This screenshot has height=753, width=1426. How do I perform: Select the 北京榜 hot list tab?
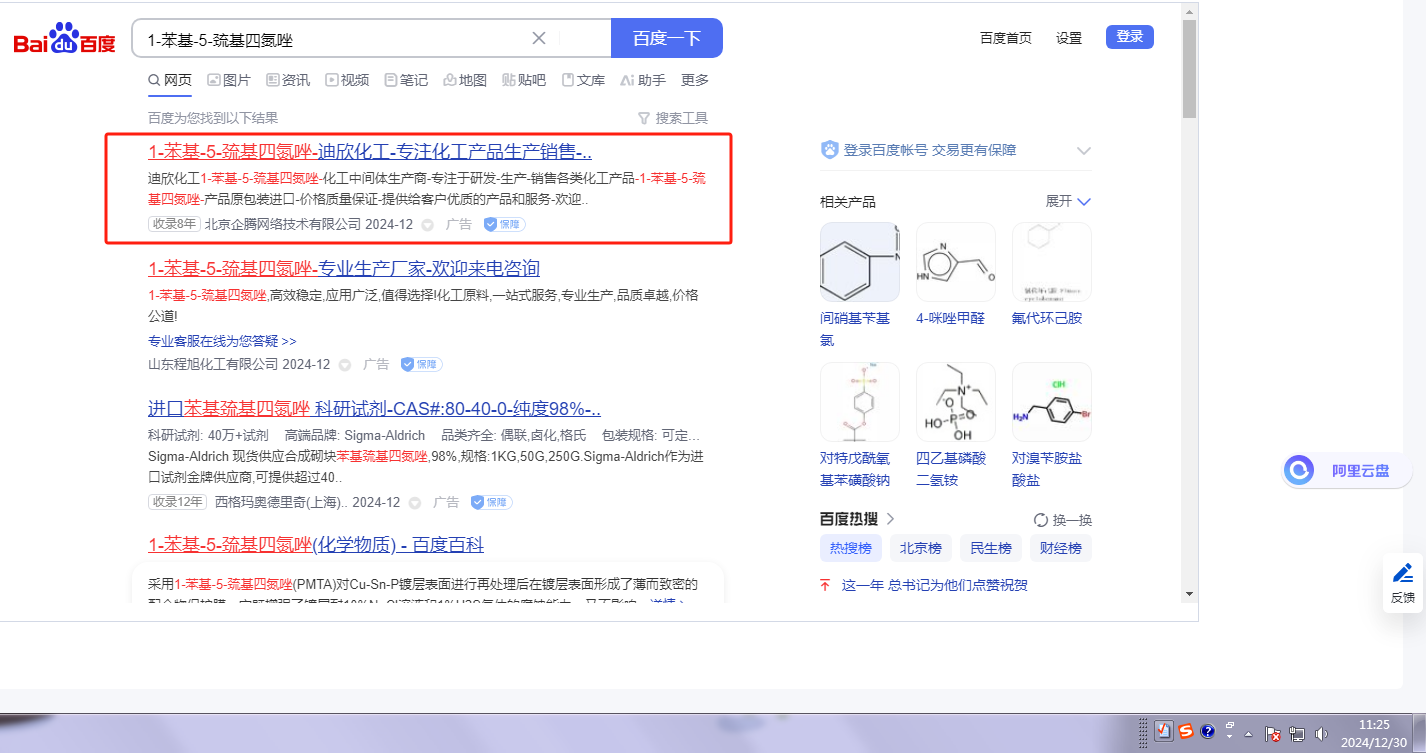920,548
